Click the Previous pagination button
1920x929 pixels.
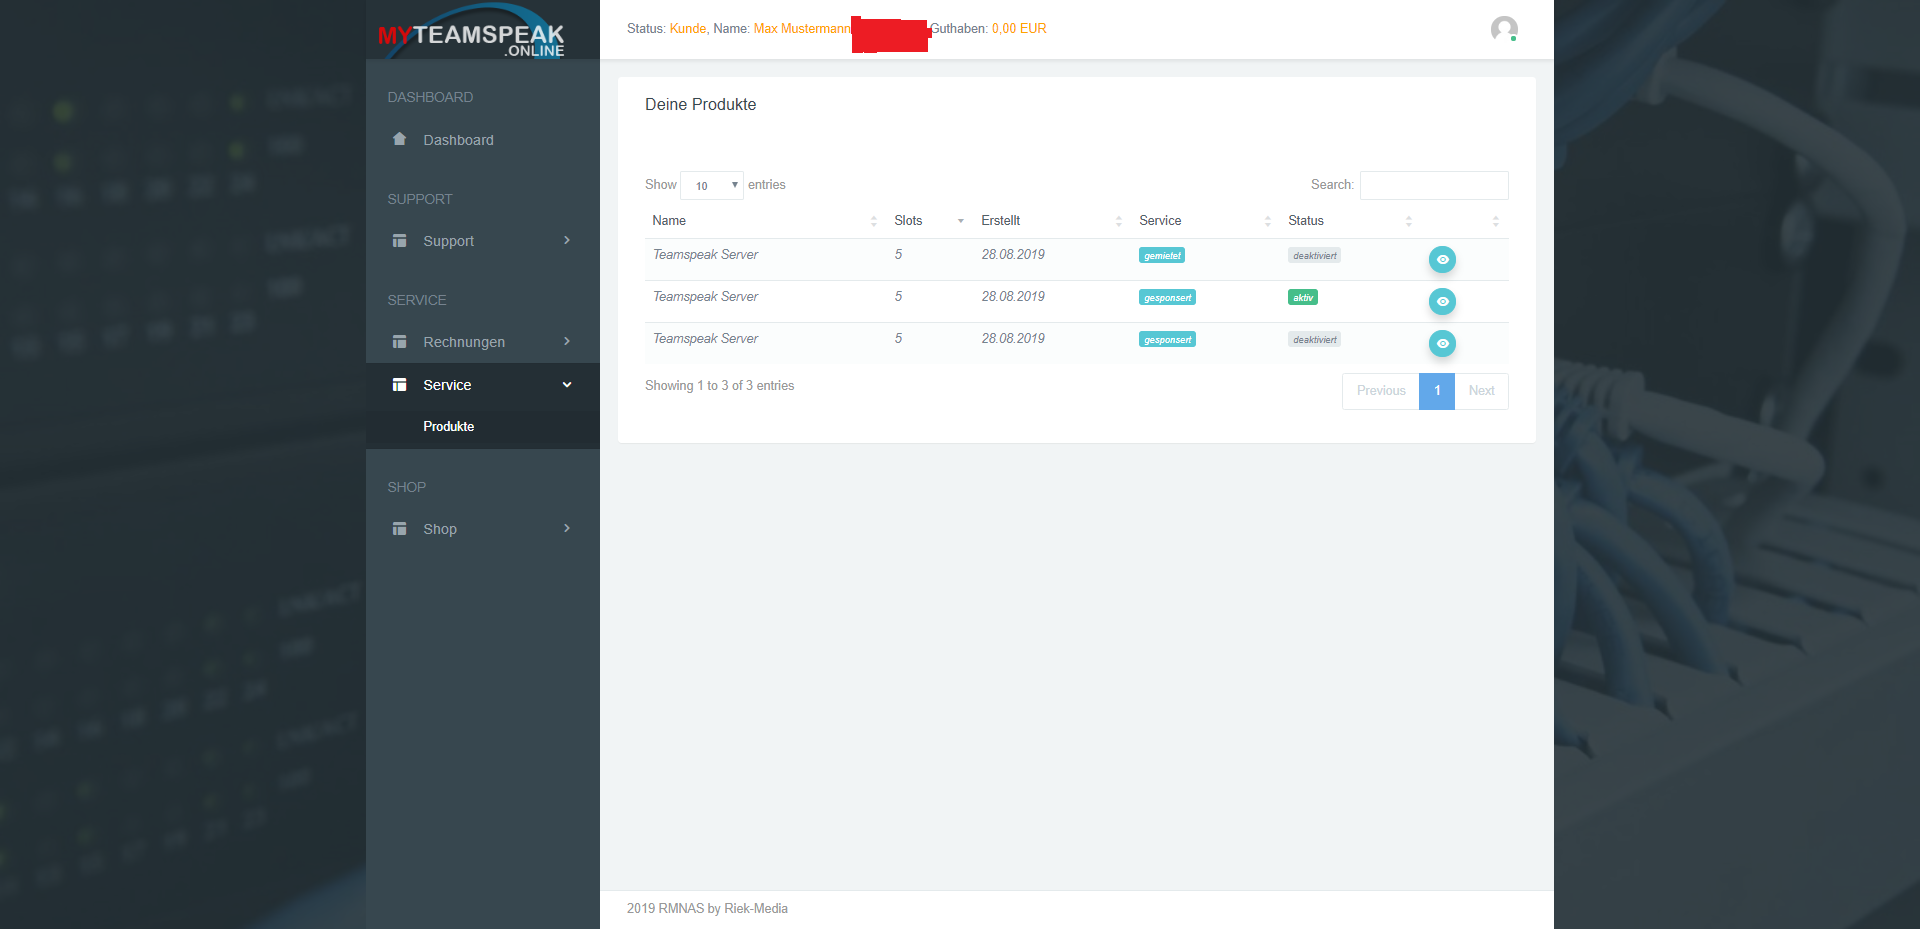(x=1381, y=391)
